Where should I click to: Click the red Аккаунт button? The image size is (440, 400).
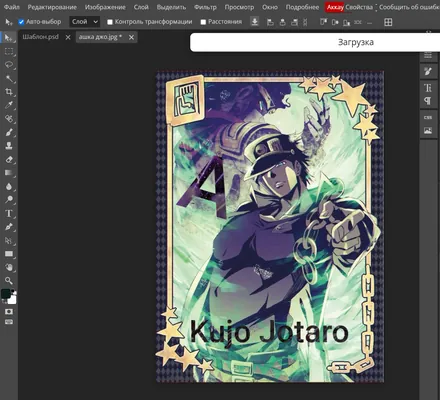pos(335,7)
